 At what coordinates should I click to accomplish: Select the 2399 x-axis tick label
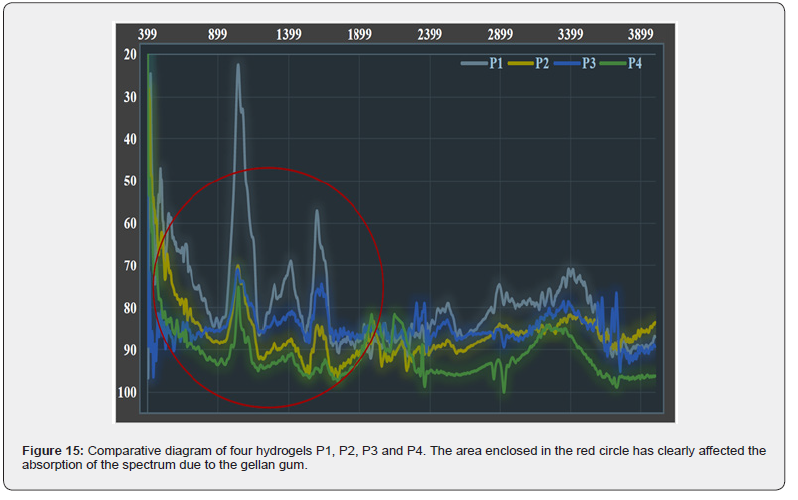tap(430, 34)
